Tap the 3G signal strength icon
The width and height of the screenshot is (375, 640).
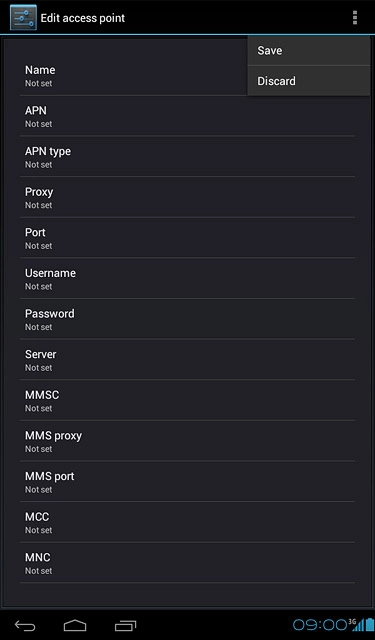356,625
